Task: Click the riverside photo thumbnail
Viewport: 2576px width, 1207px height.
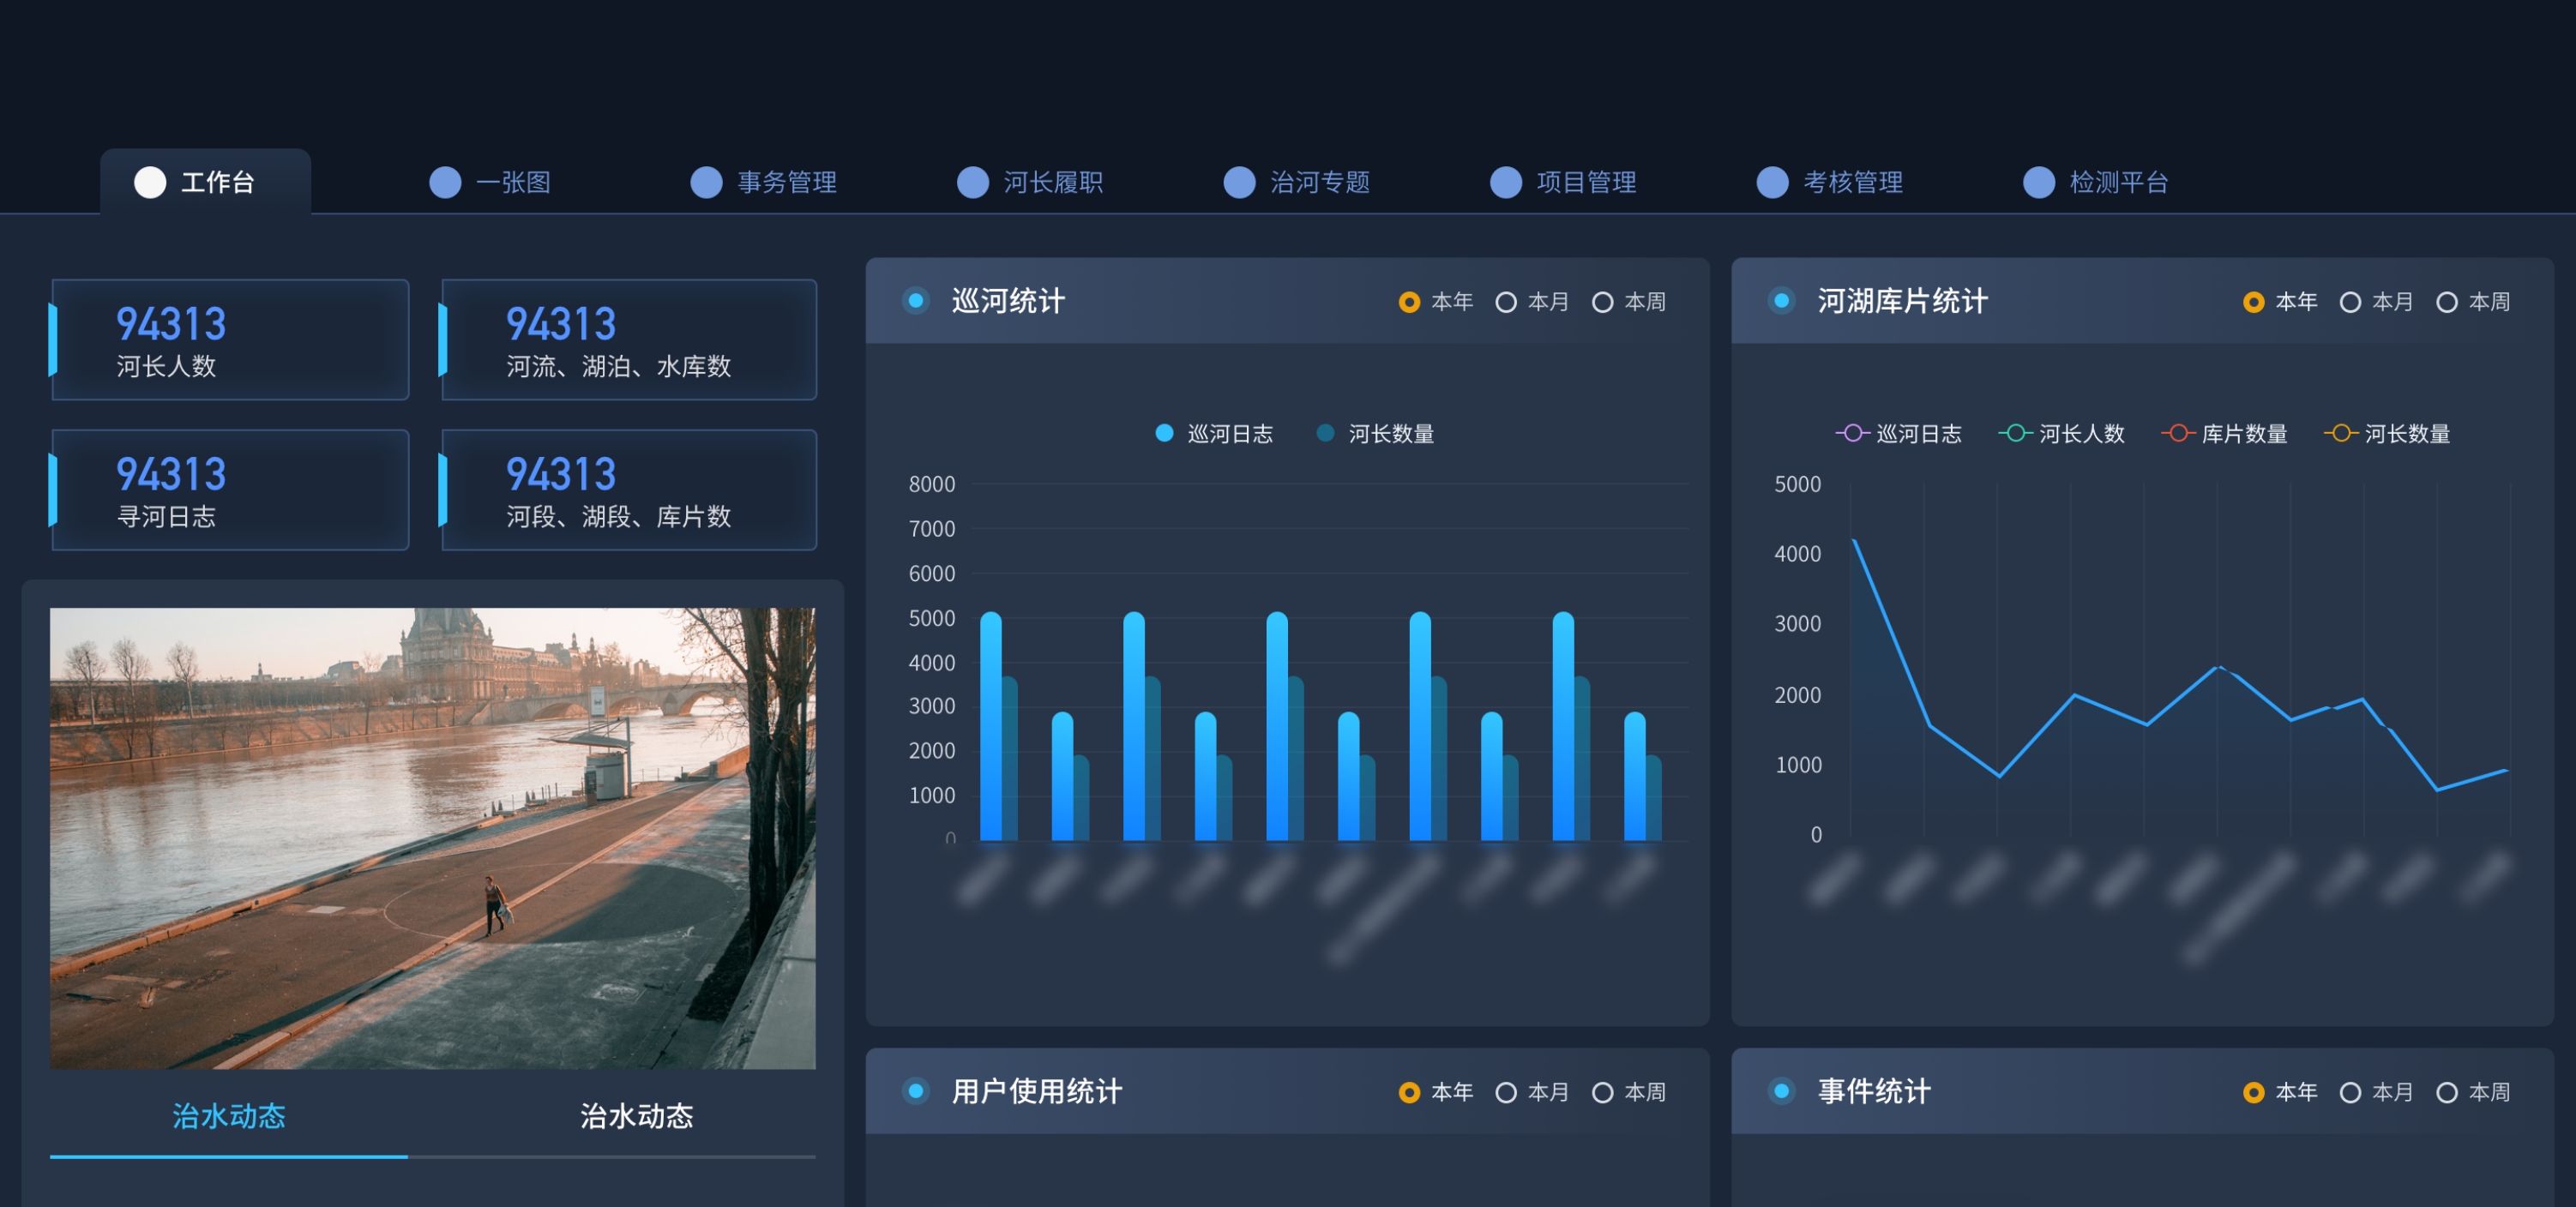Action: [432, 838]
